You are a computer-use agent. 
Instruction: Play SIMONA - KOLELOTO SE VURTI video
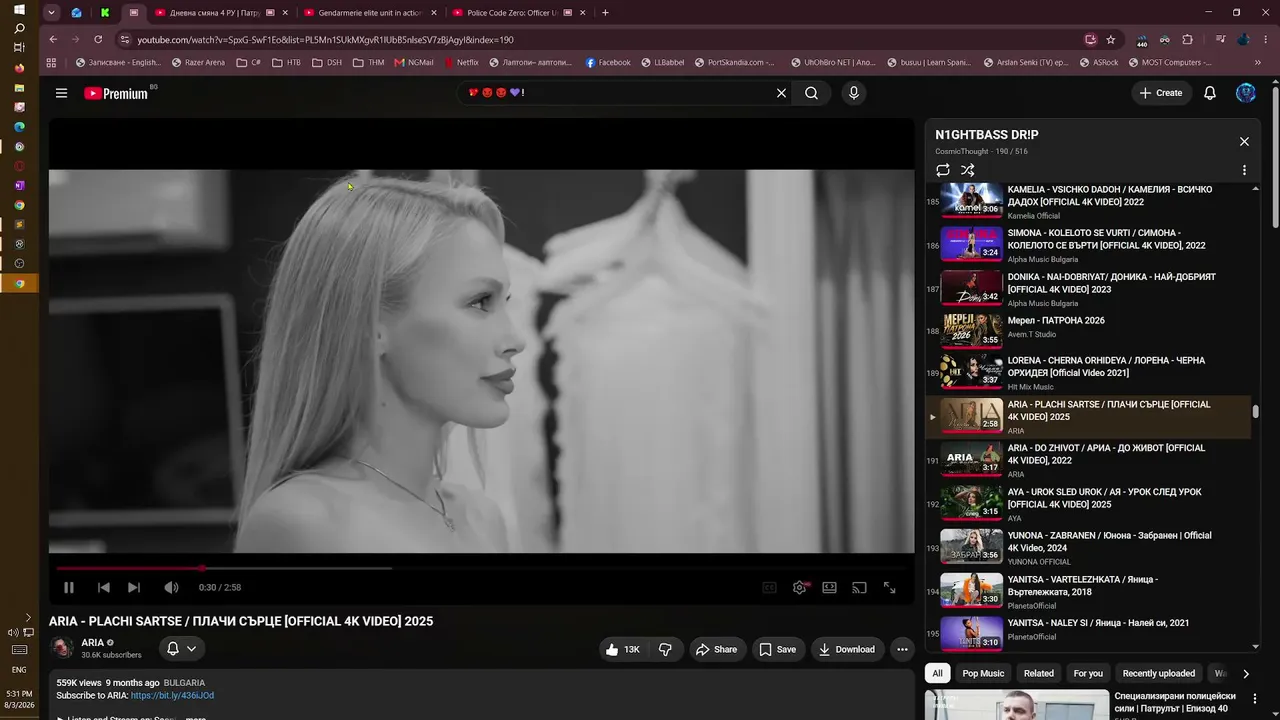pyautogui.click(x=1089, y=245)
